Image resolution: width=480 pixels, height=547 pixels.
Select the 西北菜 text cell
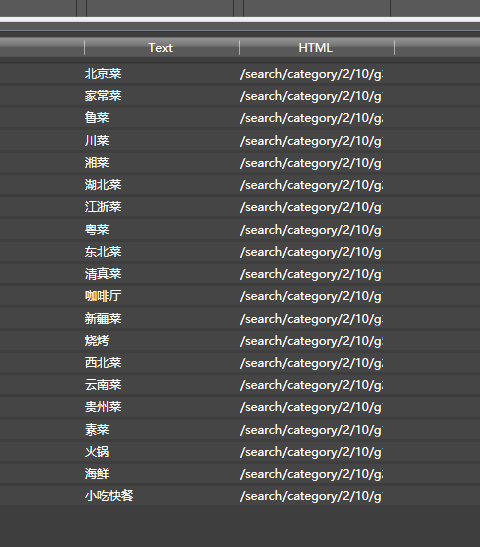coord(103,363)
